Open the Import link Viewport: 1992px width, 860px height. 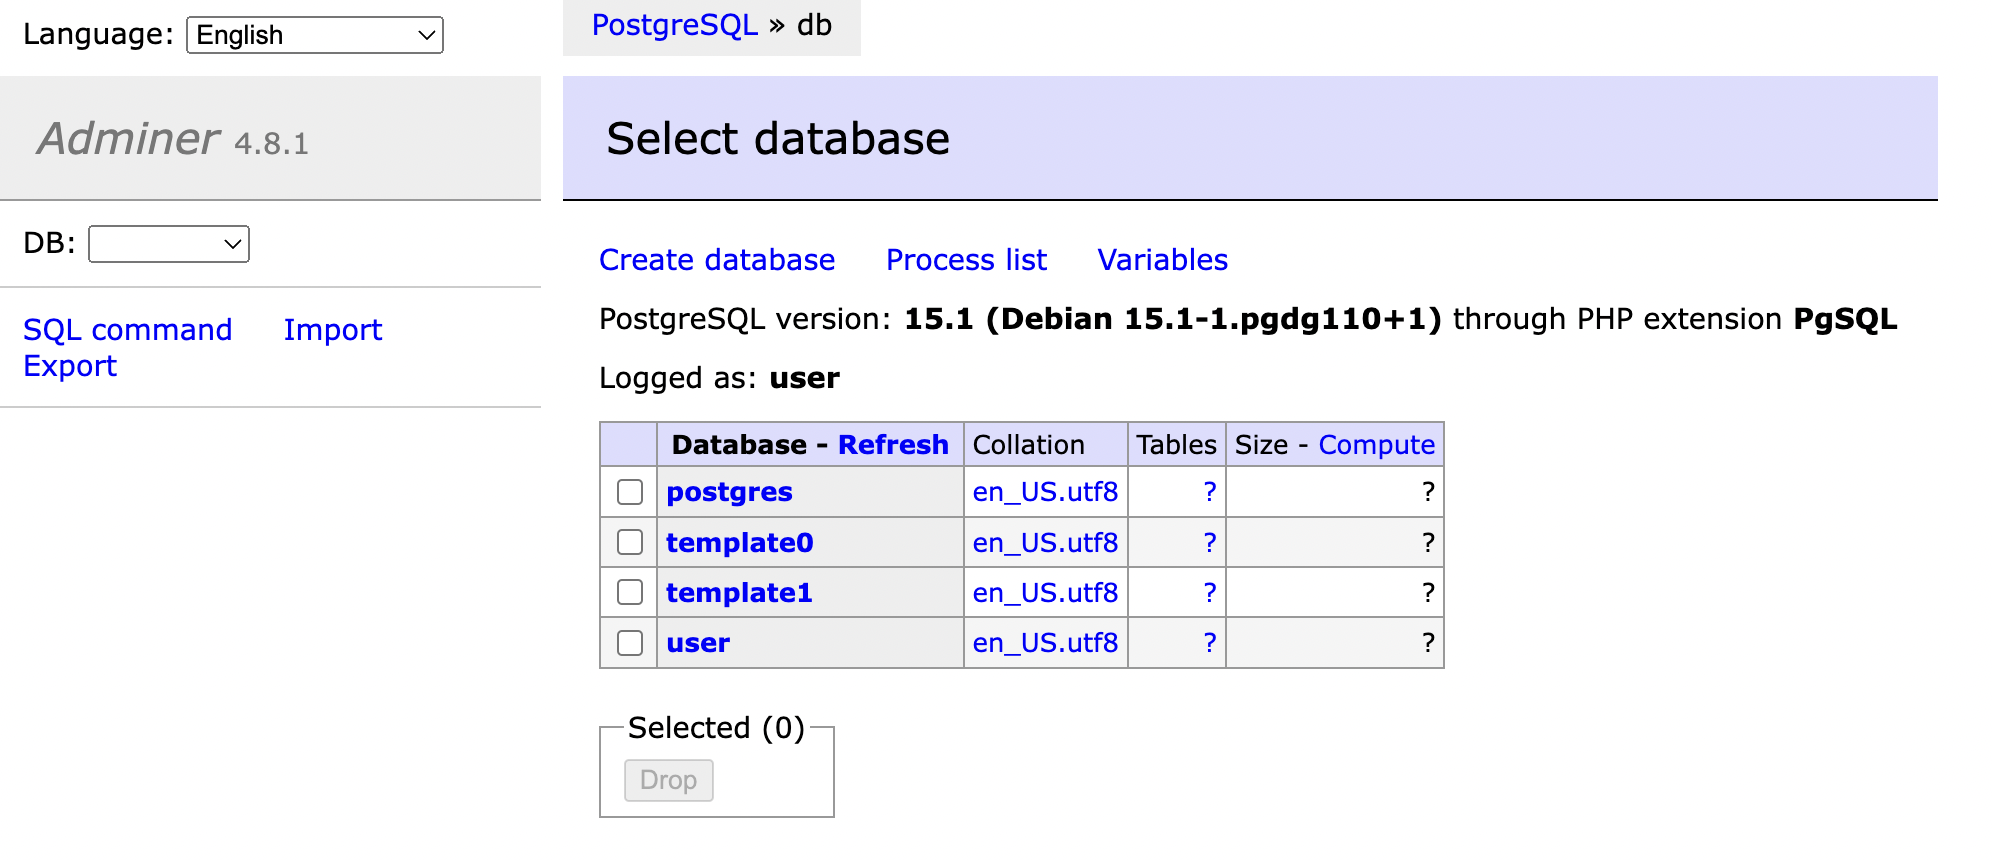333,330
